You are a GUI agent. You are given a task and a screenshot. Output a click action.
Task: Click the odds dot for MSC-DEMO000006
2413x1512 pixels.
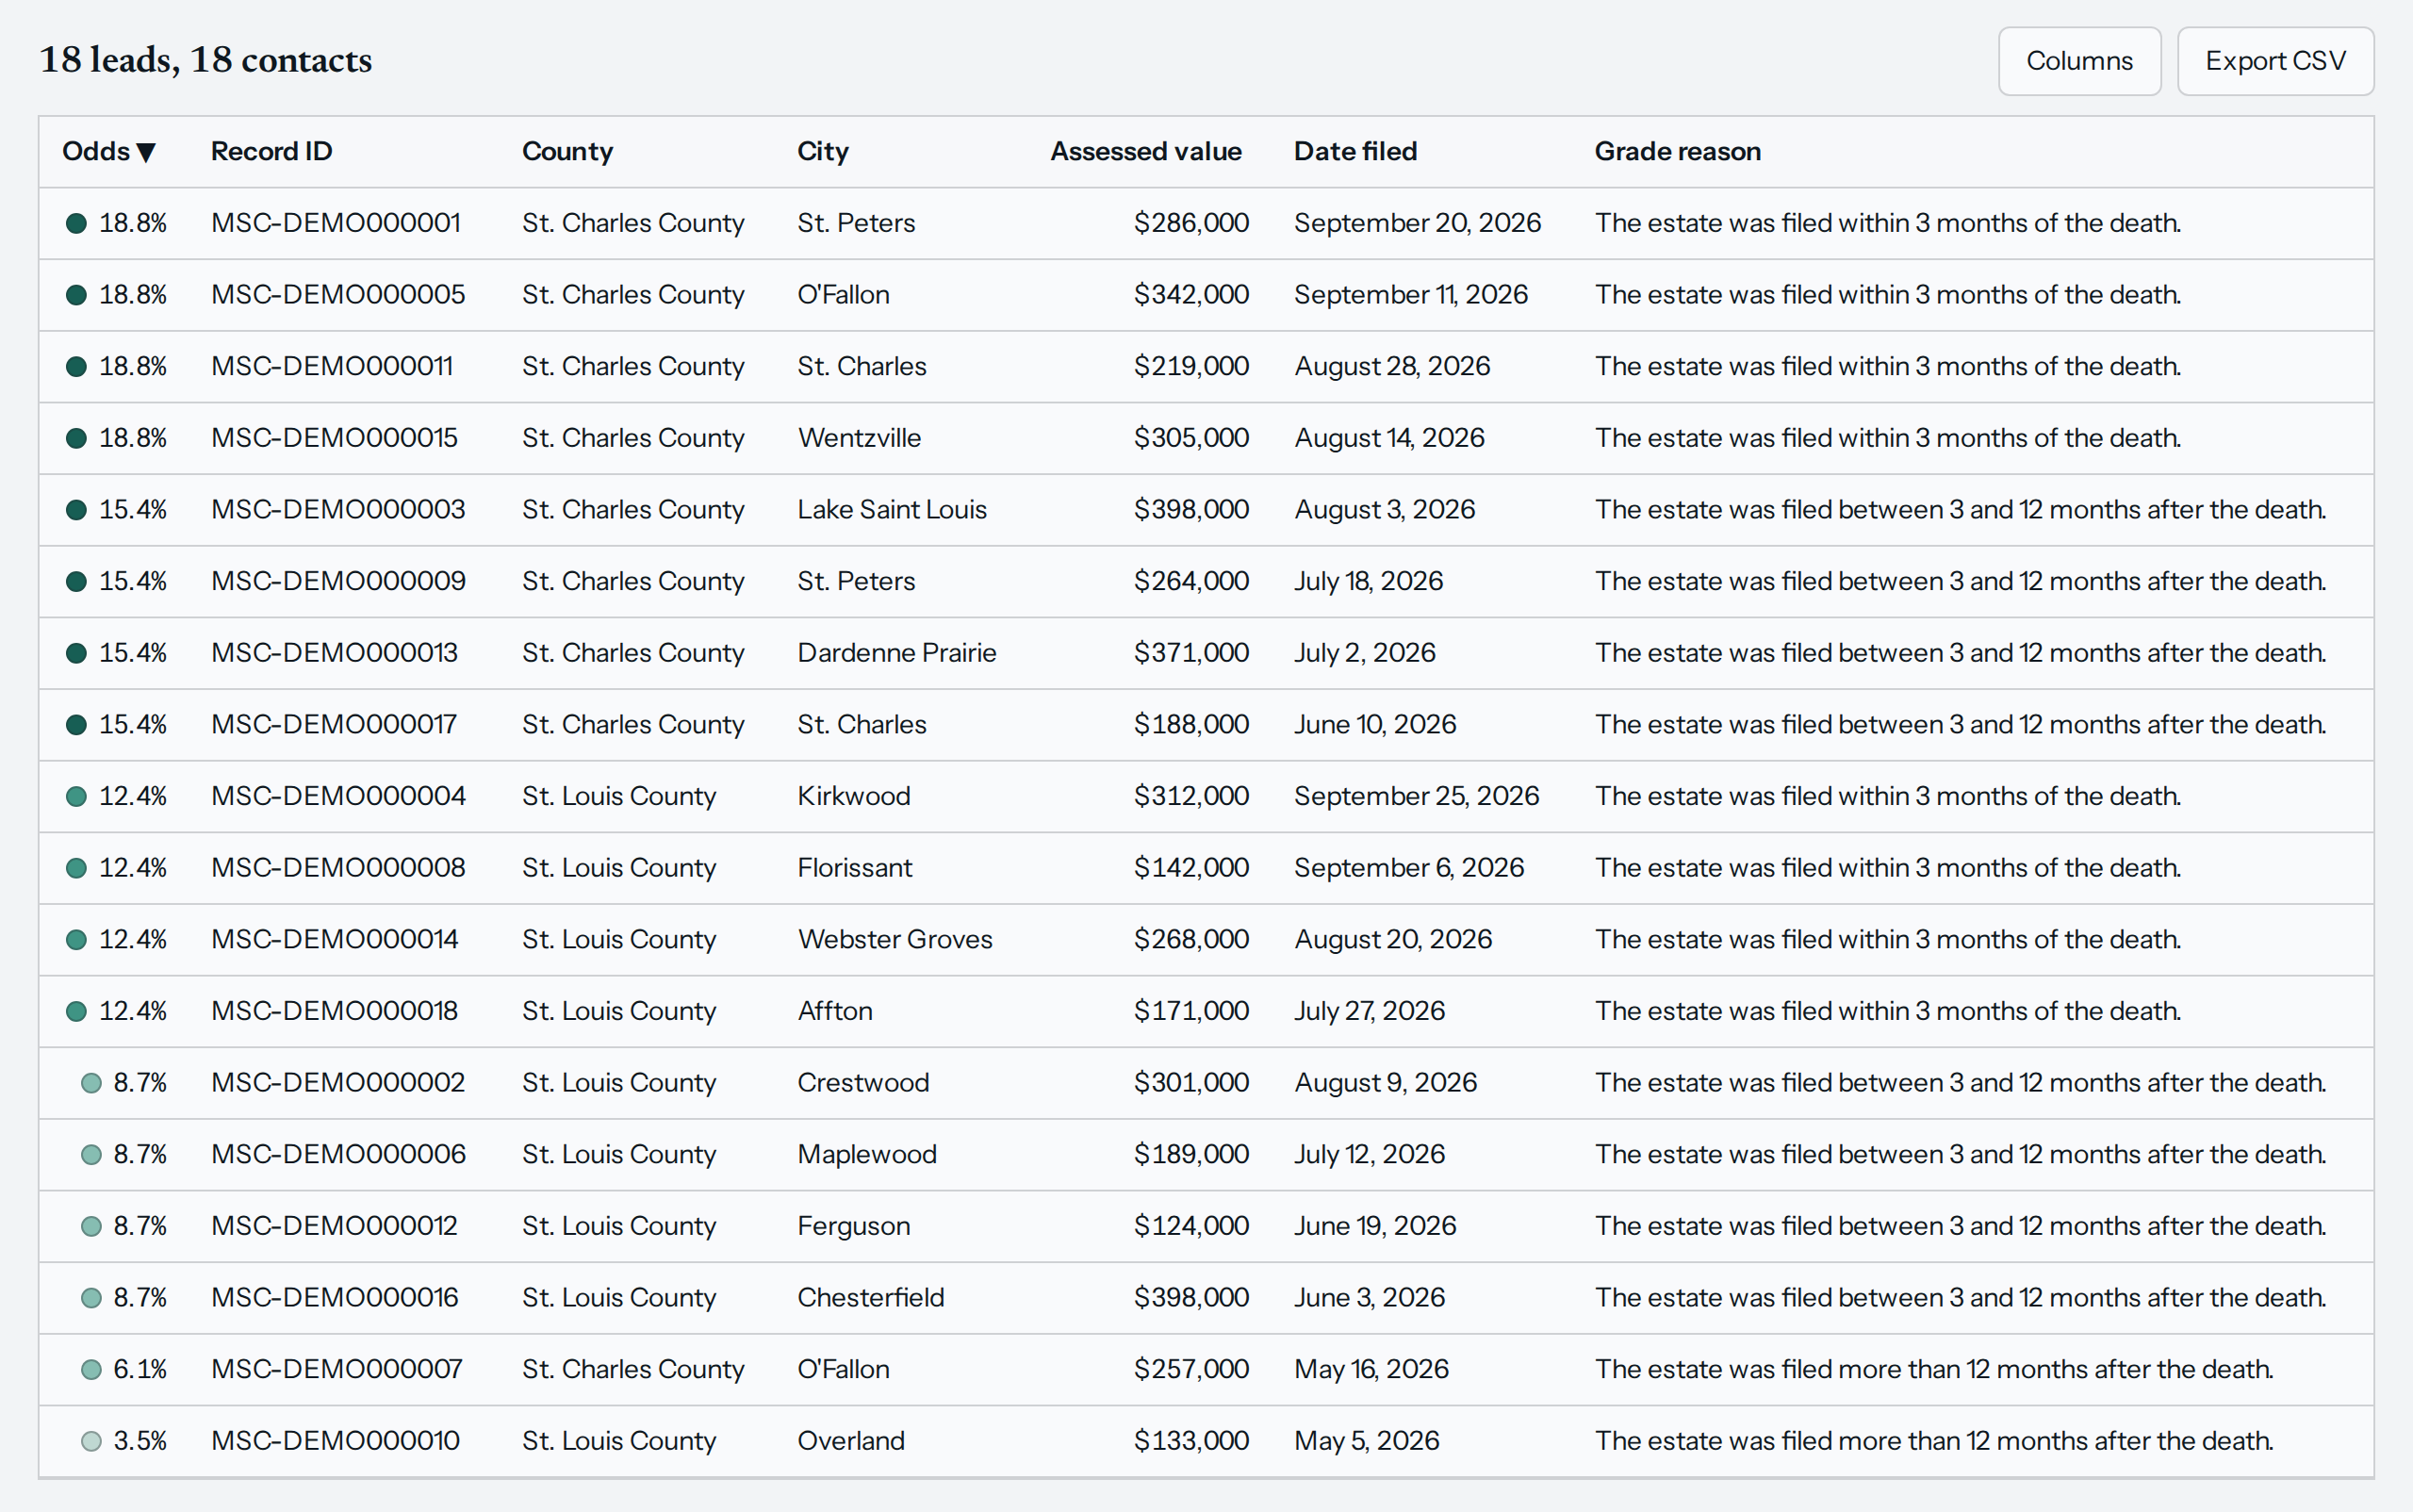click(91, 1155)
